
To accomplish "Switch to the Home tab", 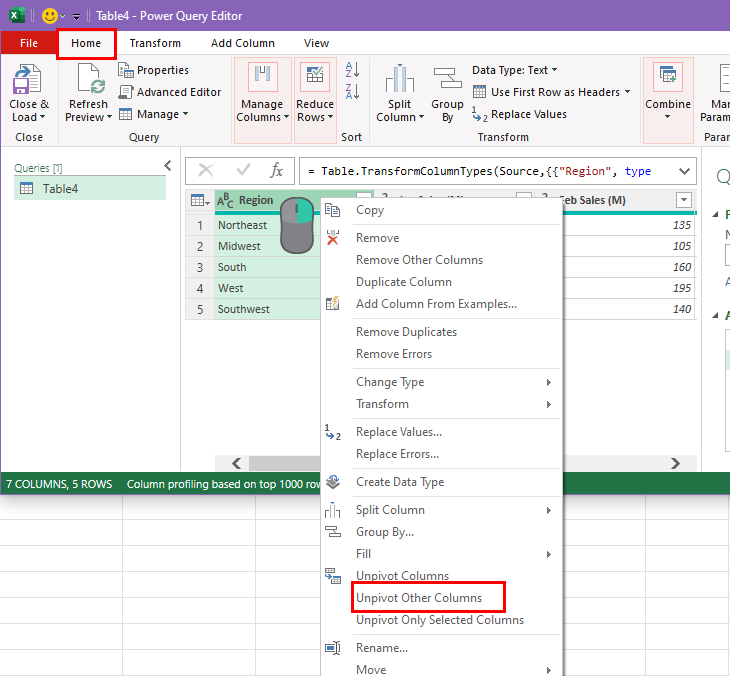I will coord(86,43).
